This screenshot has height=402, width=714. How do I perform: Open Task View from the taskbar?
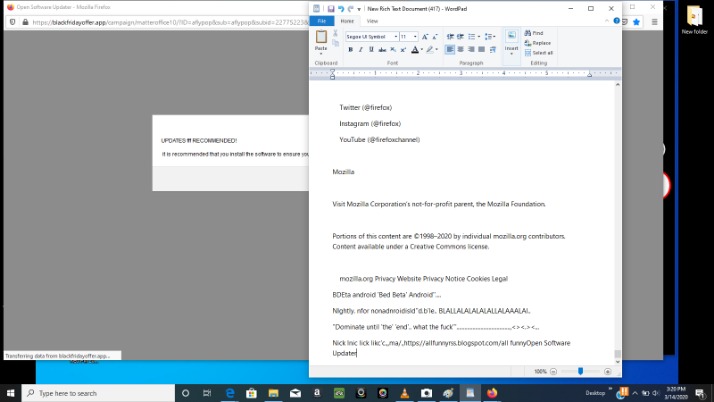tap(207, 393)
